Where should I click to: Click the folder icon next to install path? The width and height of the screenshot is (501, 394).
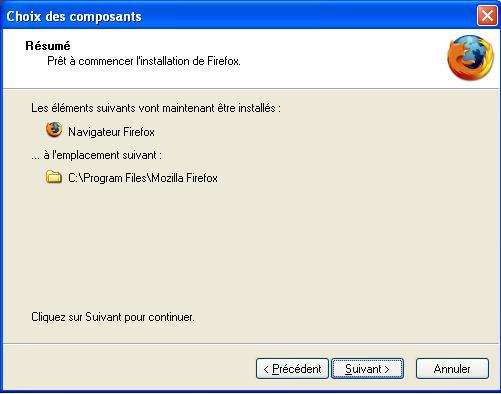coord(54,177)
